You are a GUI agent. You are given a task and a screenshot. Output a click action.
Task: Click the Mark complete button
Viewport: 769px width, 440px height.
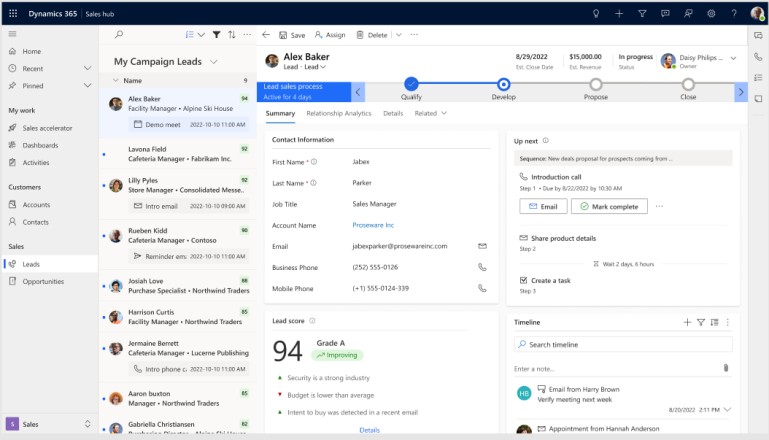point(608,206)
